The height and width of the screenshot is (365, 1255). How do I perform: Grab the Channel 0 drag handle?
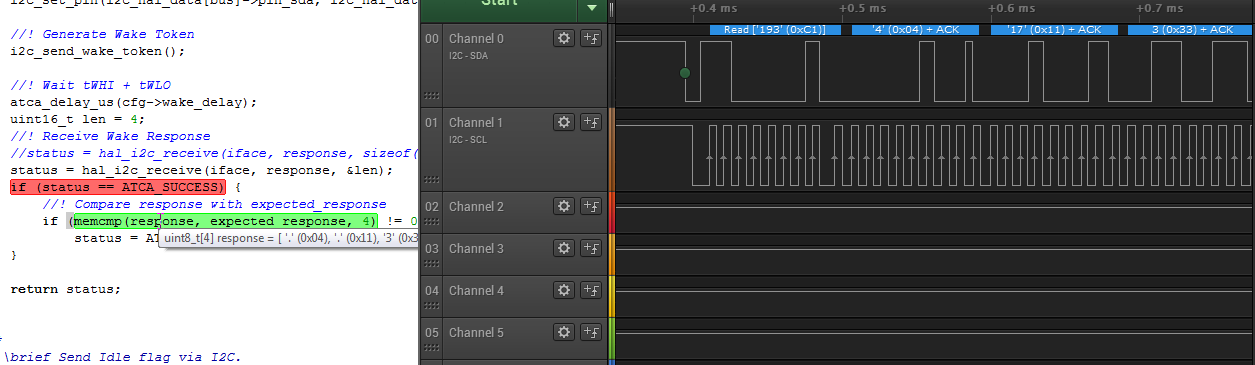pos(432,96)
